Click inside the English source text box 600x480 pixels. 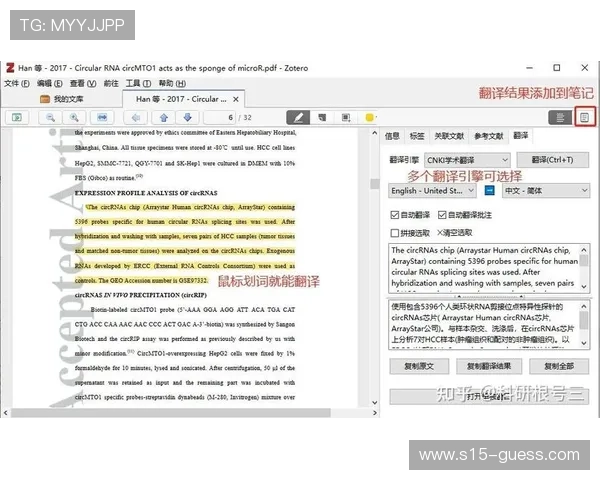(x=484, y=267)
